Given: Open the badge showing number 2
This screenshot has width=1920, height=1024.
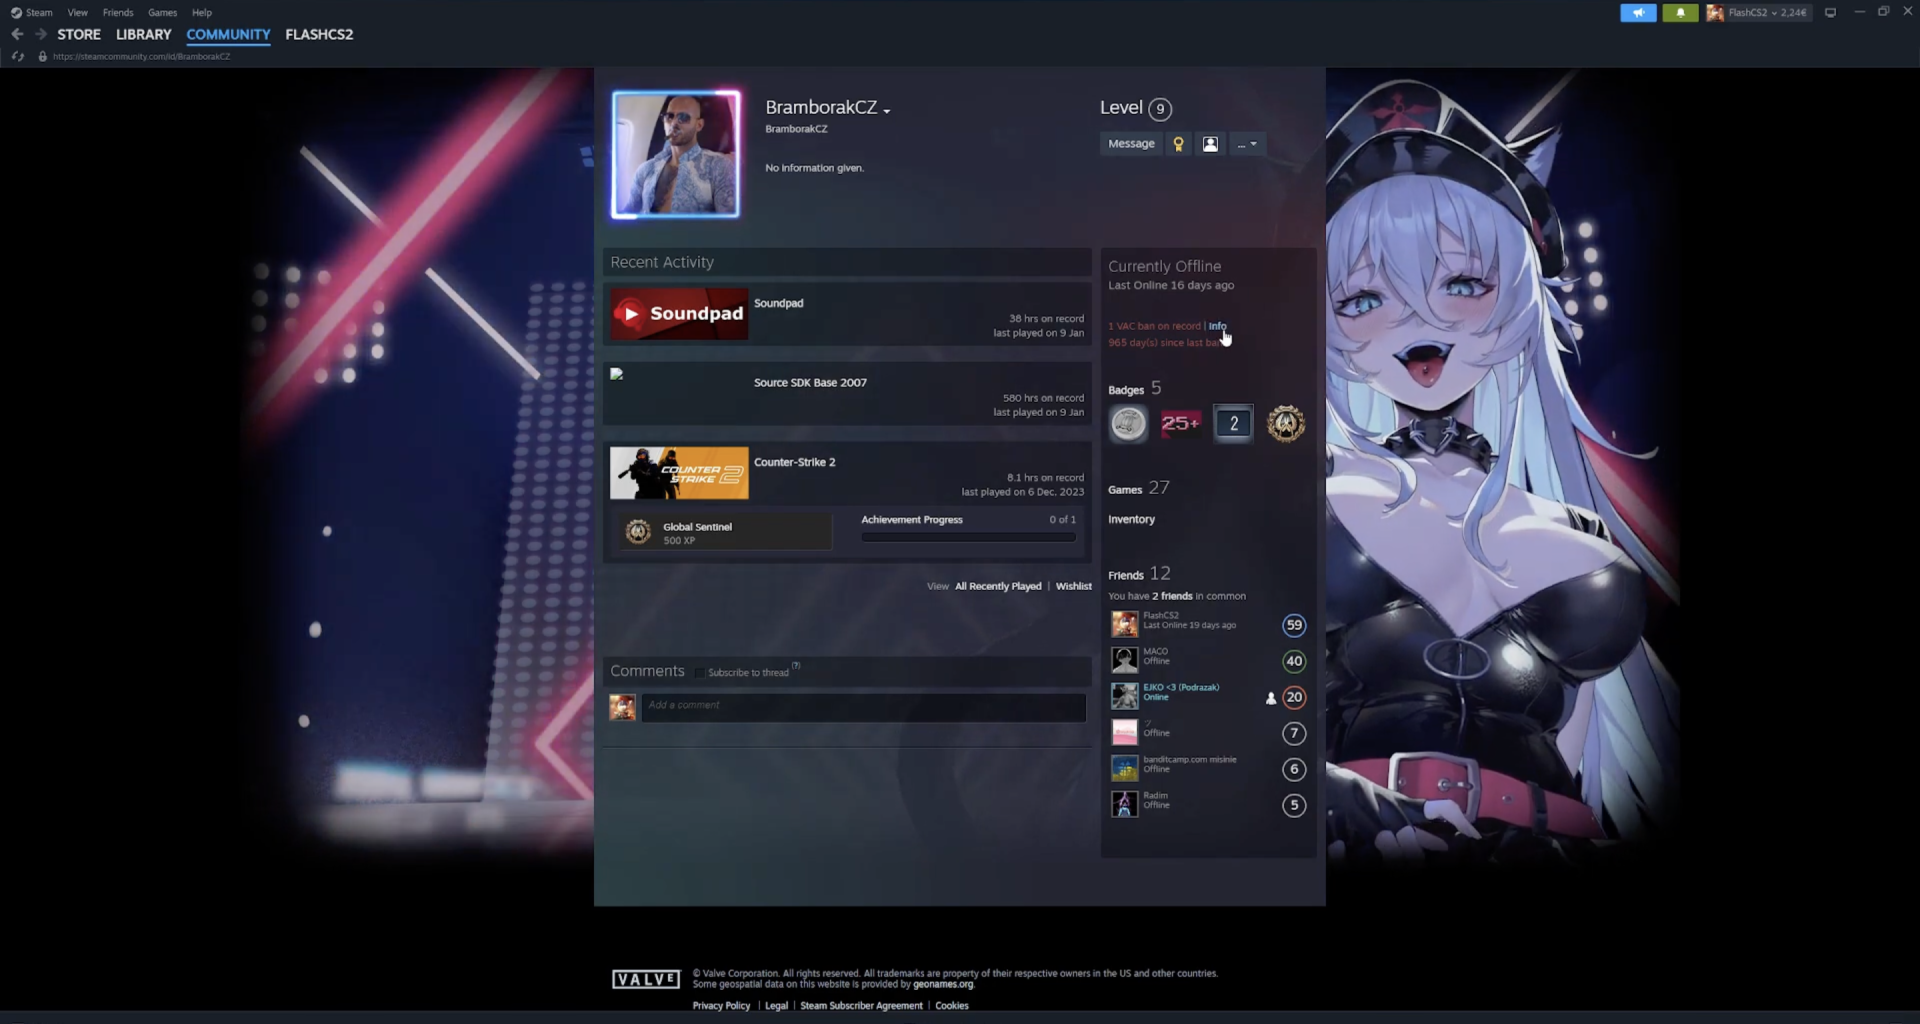Looking at the screenshot, I should (x=1233, y=424).
